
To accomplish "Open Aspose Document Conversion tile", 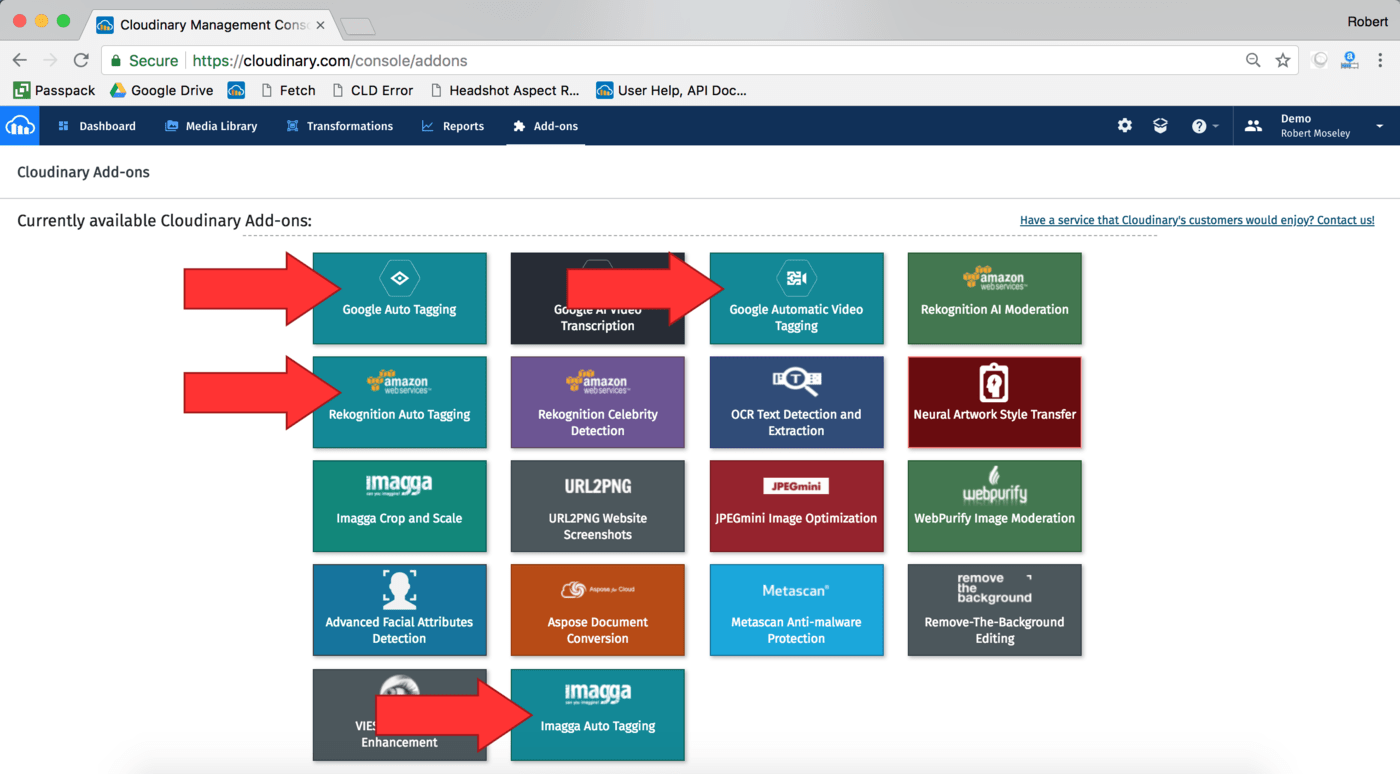I will click(598, 610).
